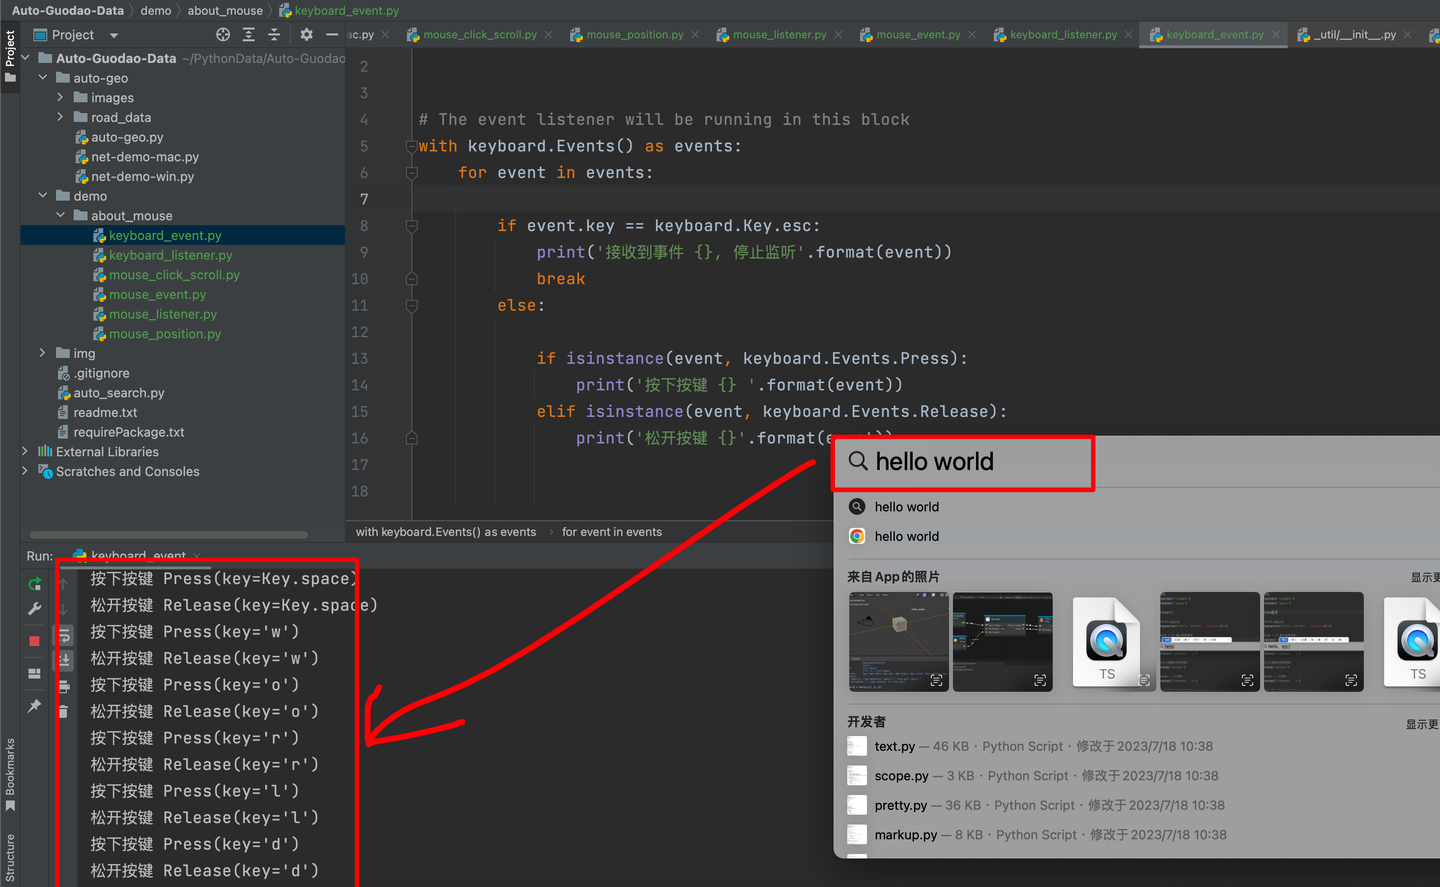Open the Project view dropdown
Screen dimensions: 1440x887
(114, 35)
